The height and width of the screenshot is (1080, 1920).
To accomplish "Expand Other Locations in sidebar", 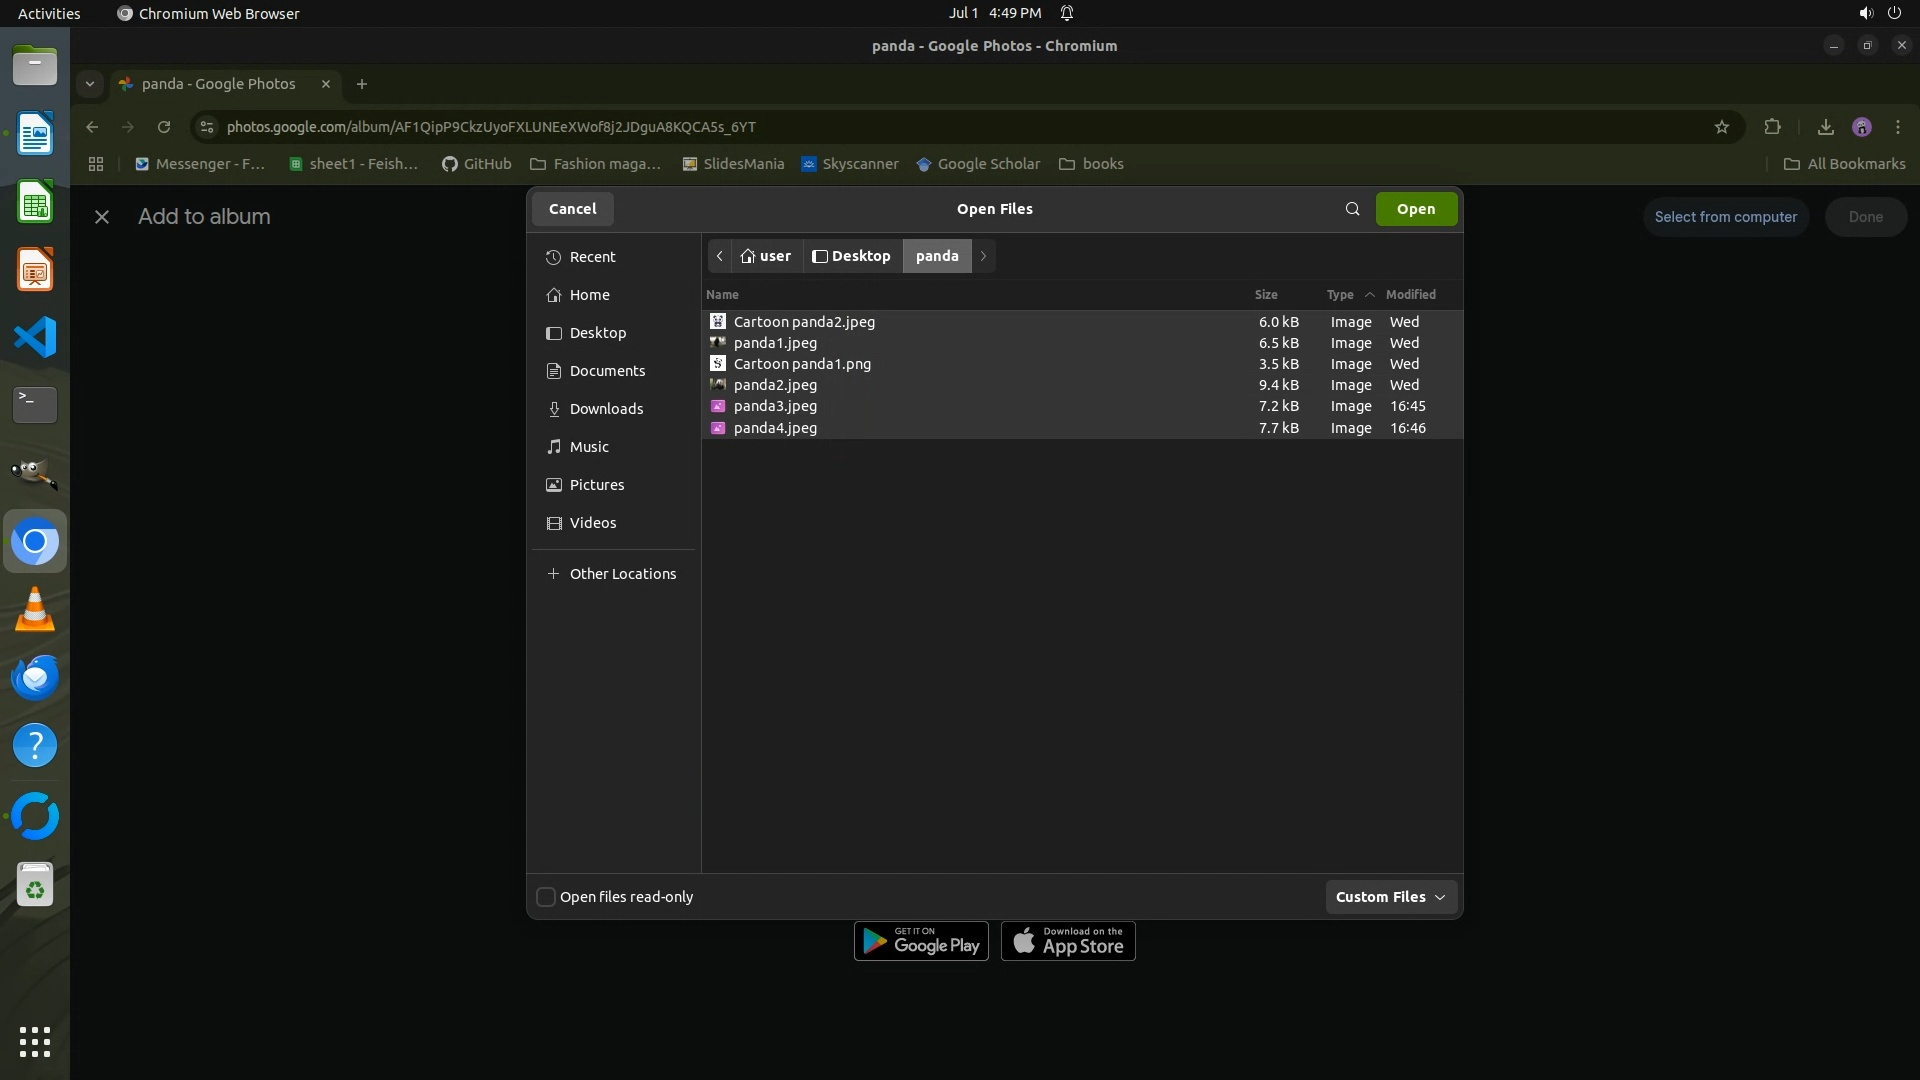I will [x=622, y=574].
